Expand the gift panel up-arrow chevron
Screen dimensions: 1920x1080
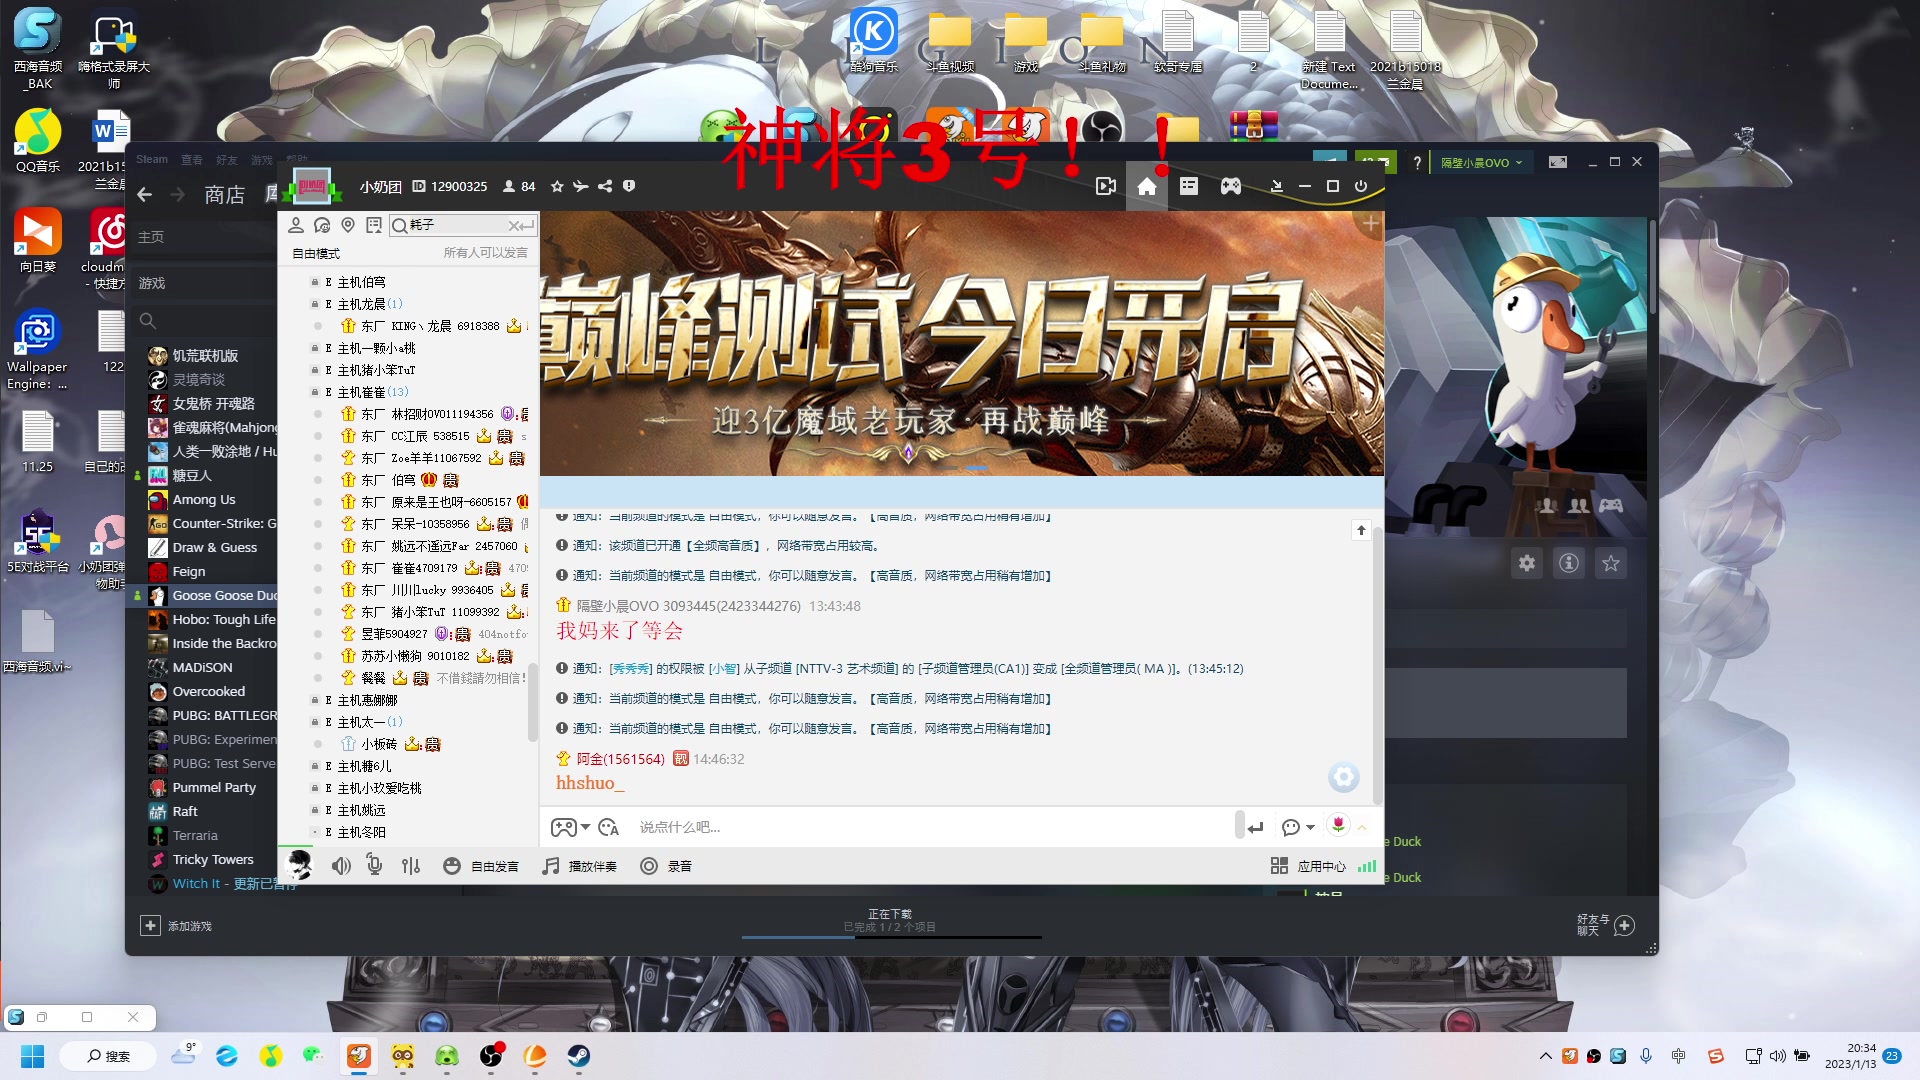point(1362,827)
